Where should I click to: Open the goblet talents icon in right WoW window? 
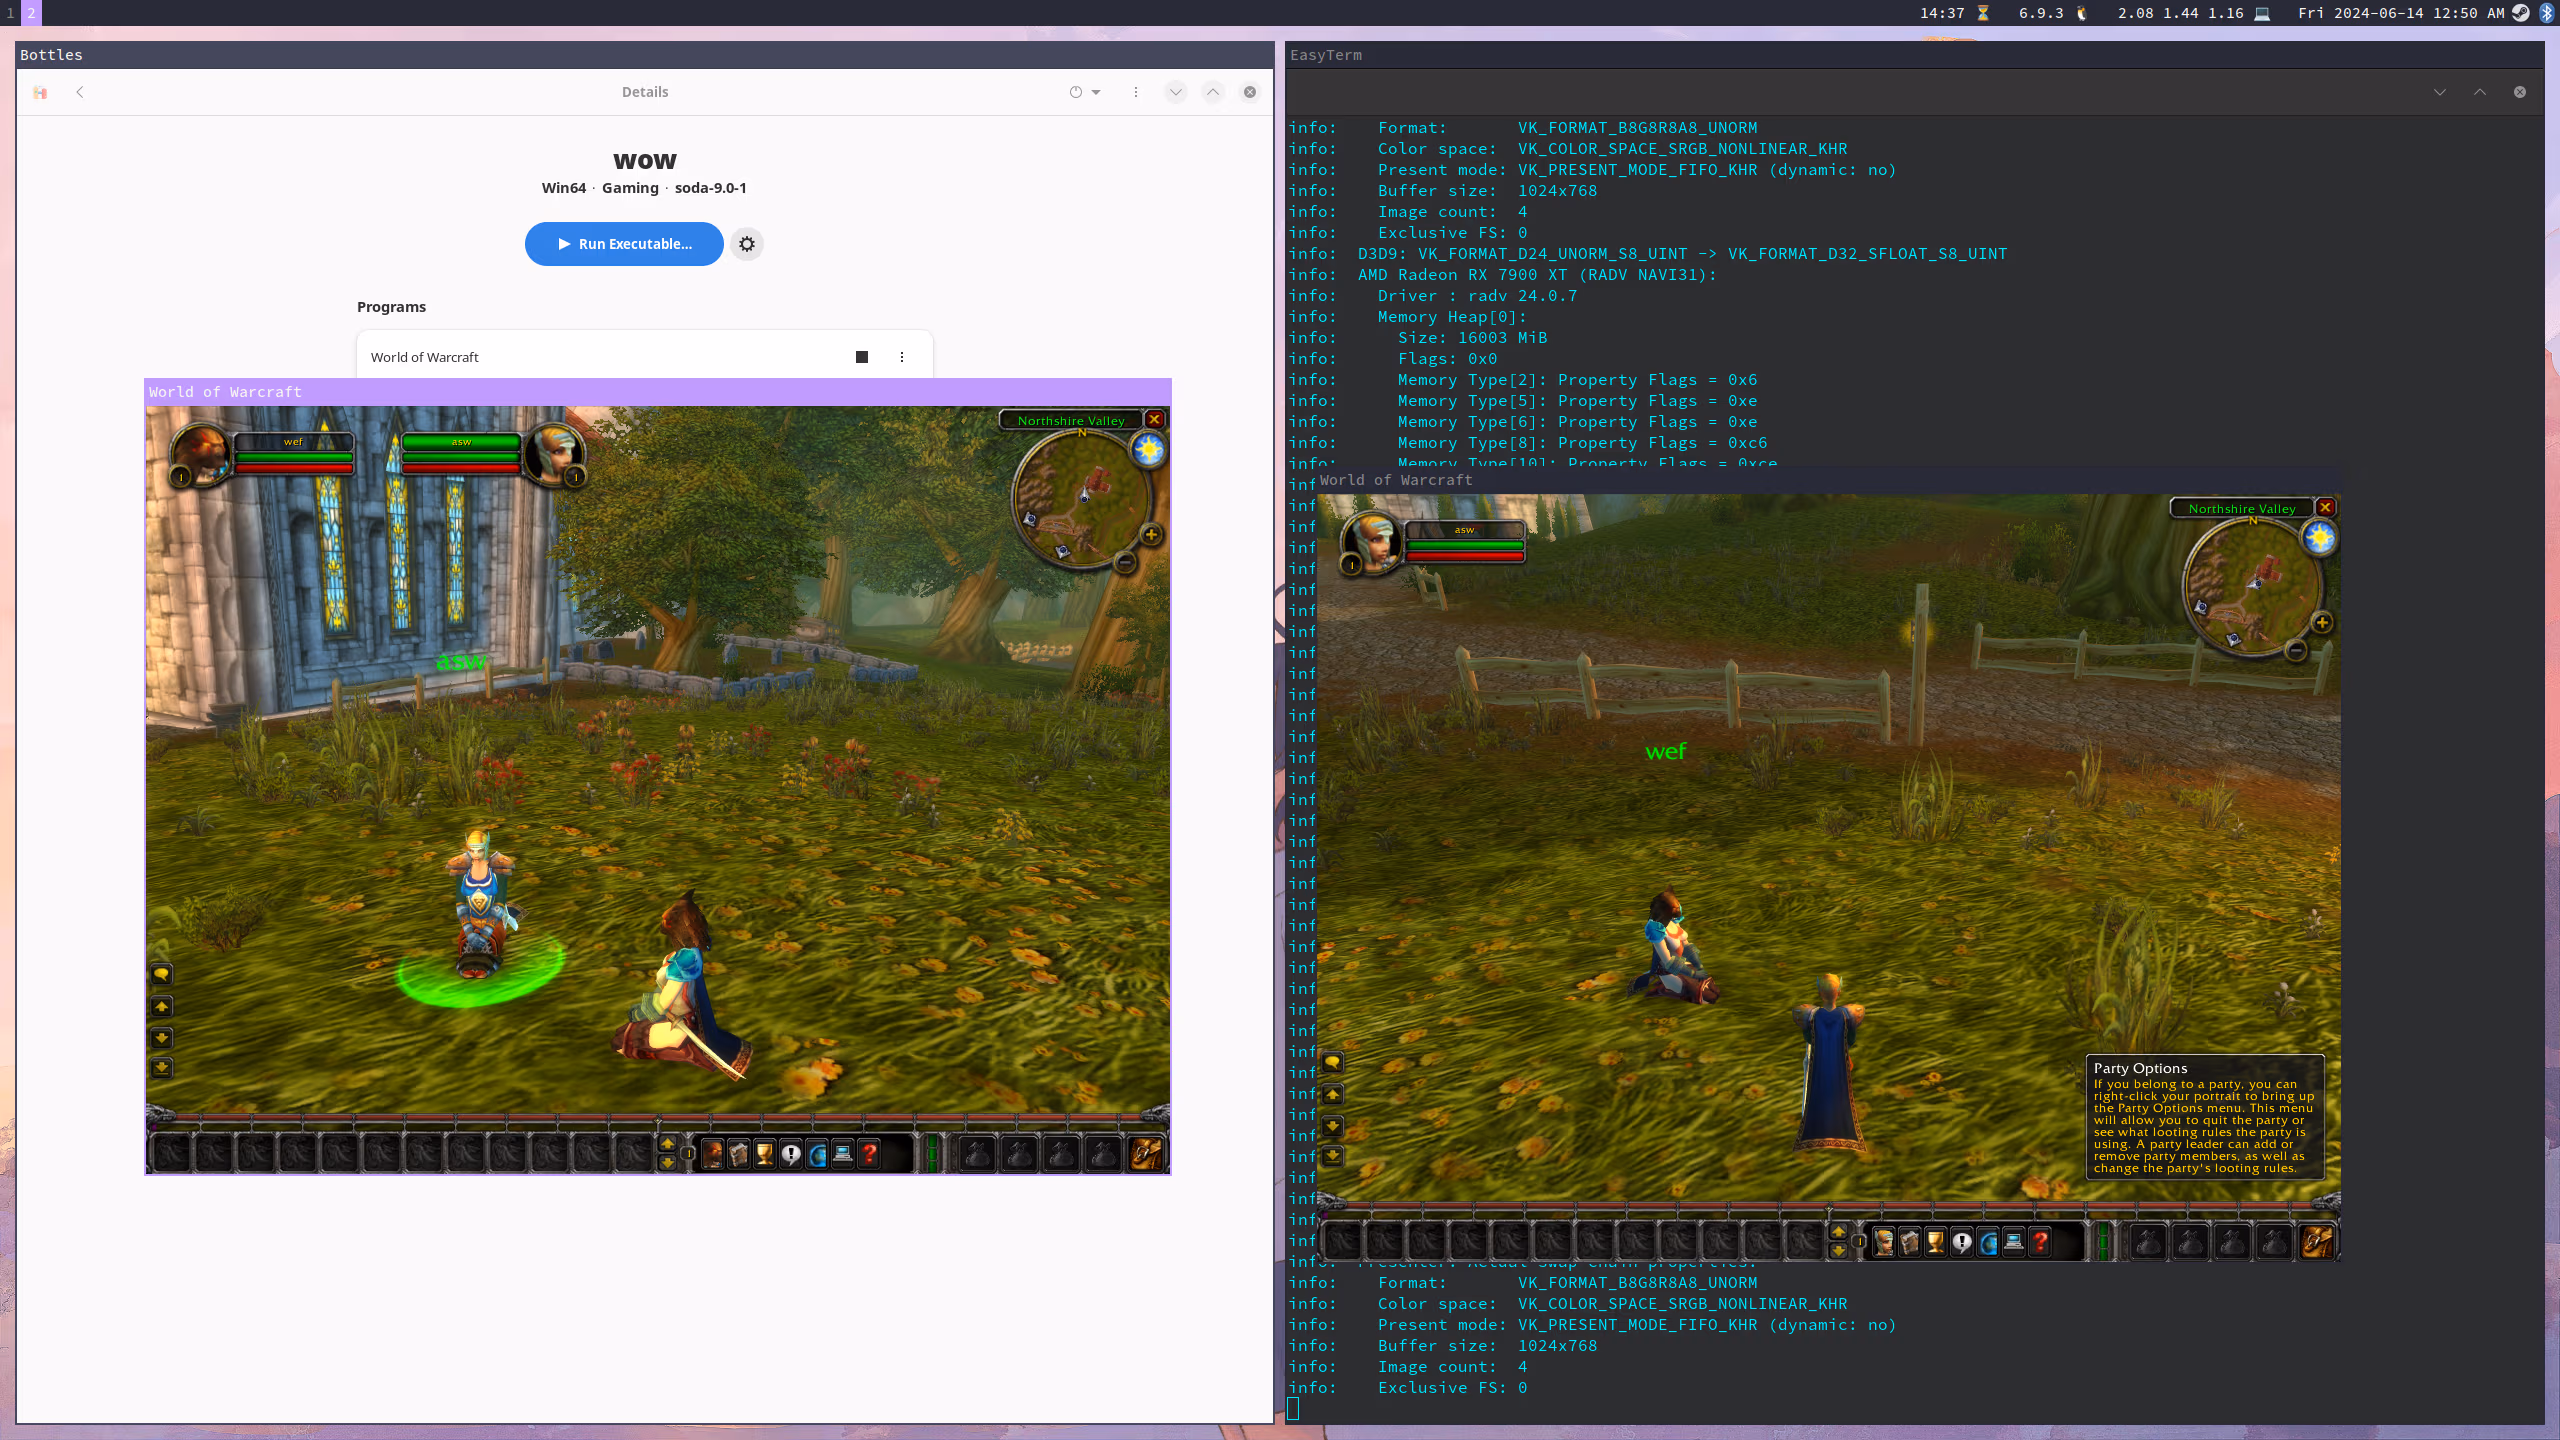[1936, 1243]
